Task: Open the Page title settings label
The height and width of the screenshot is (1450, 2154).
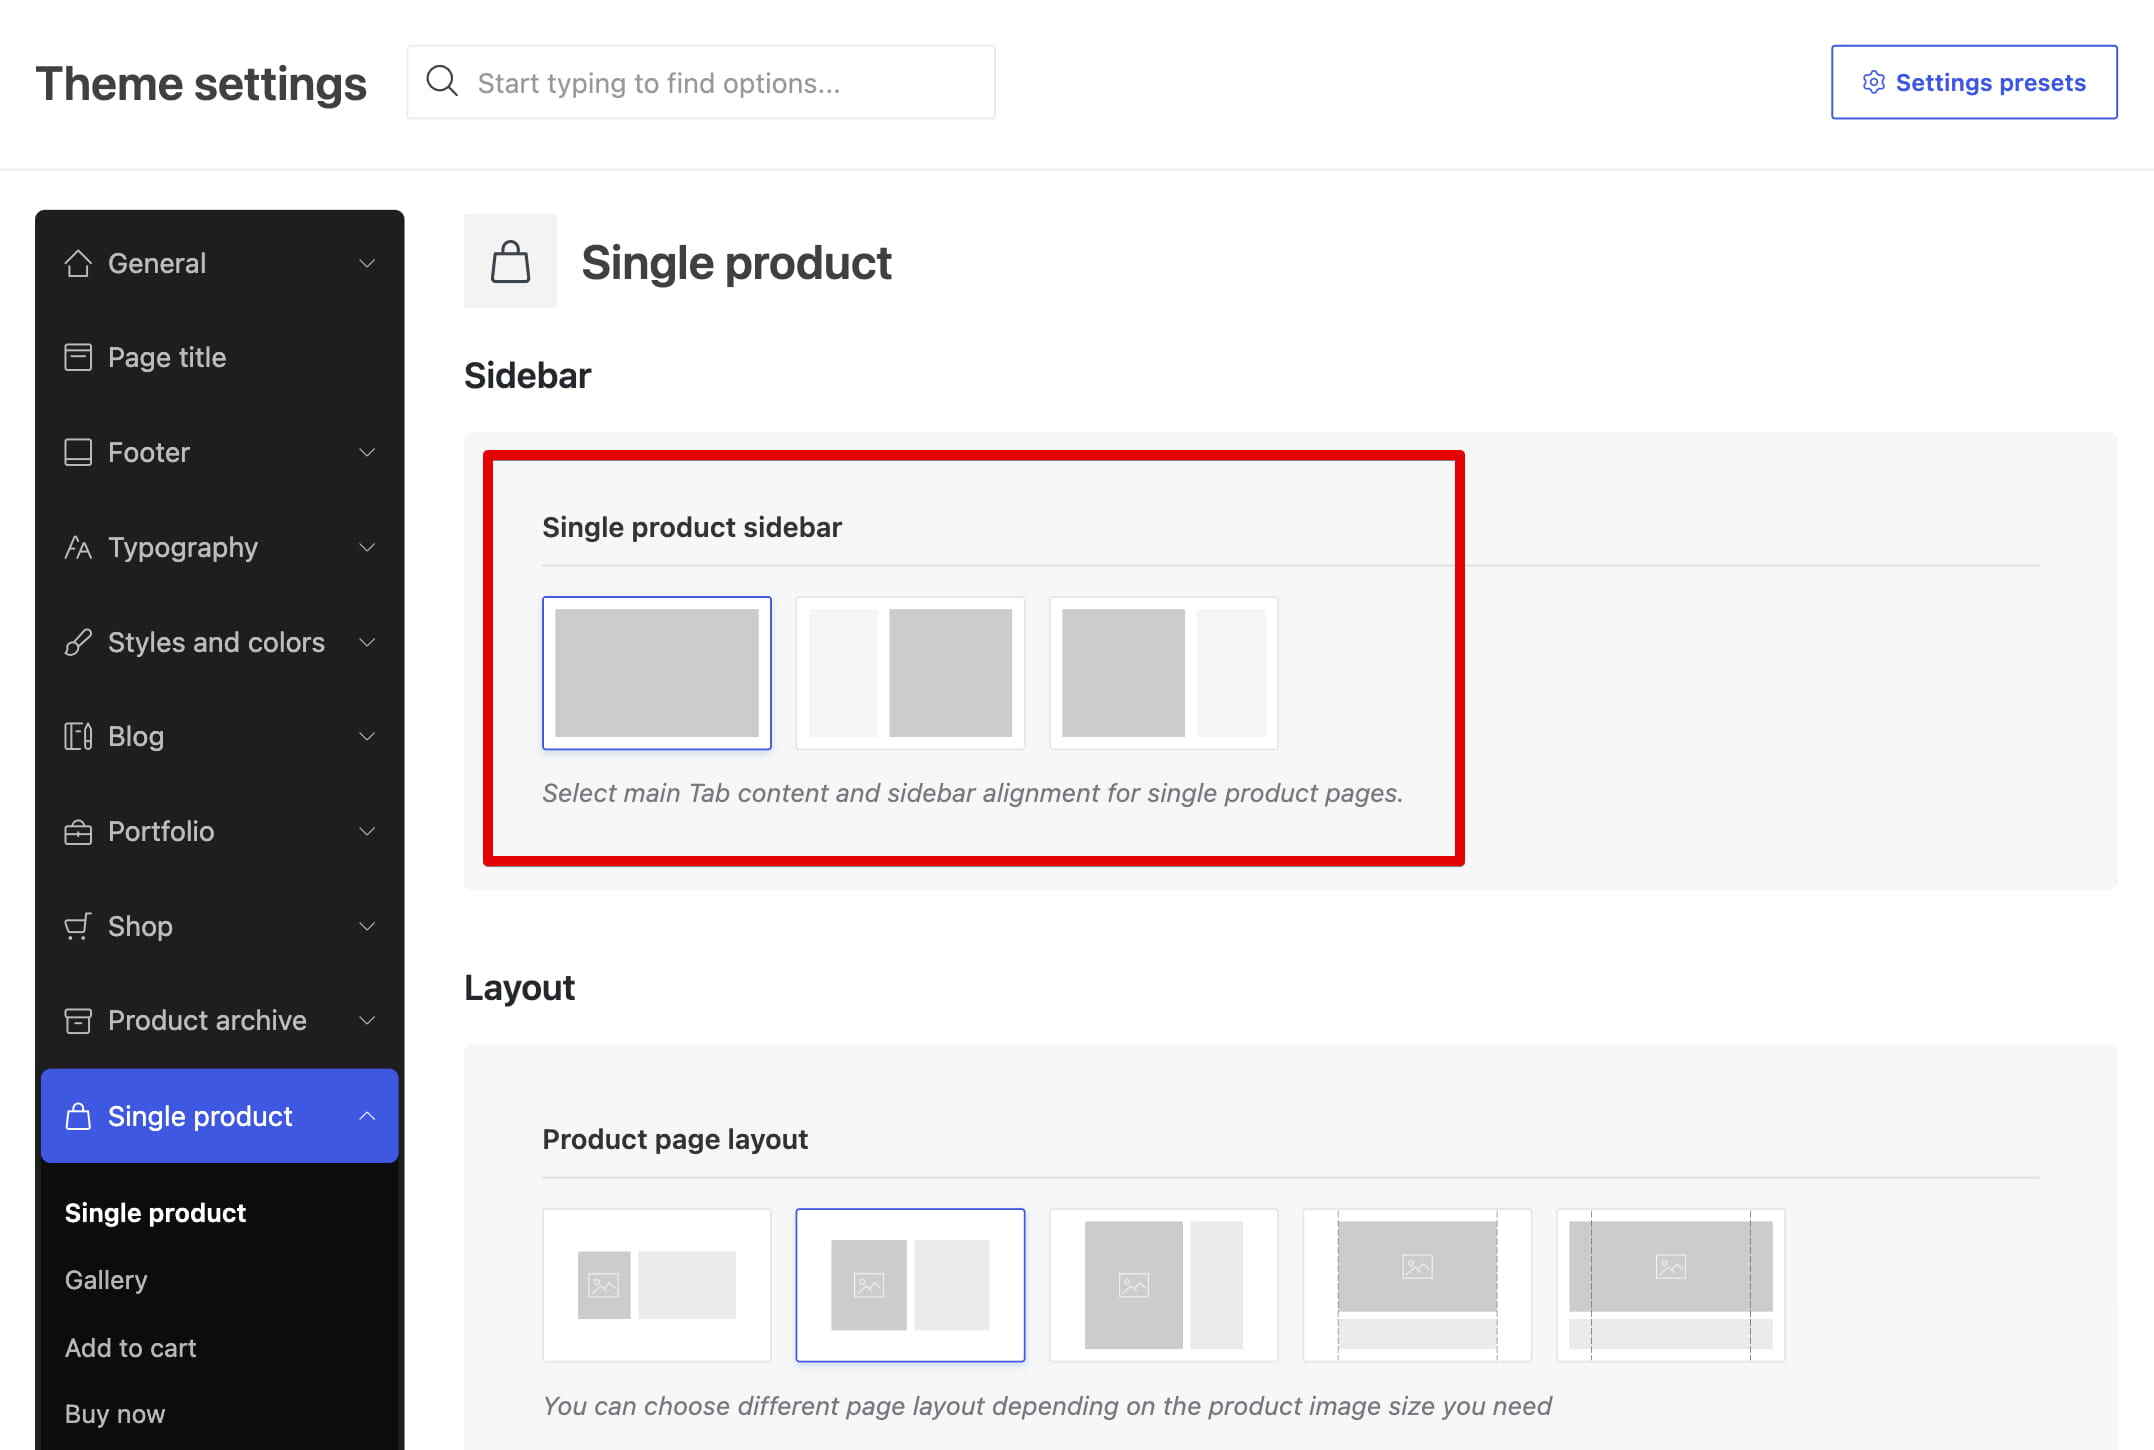Action: [167, 357]
